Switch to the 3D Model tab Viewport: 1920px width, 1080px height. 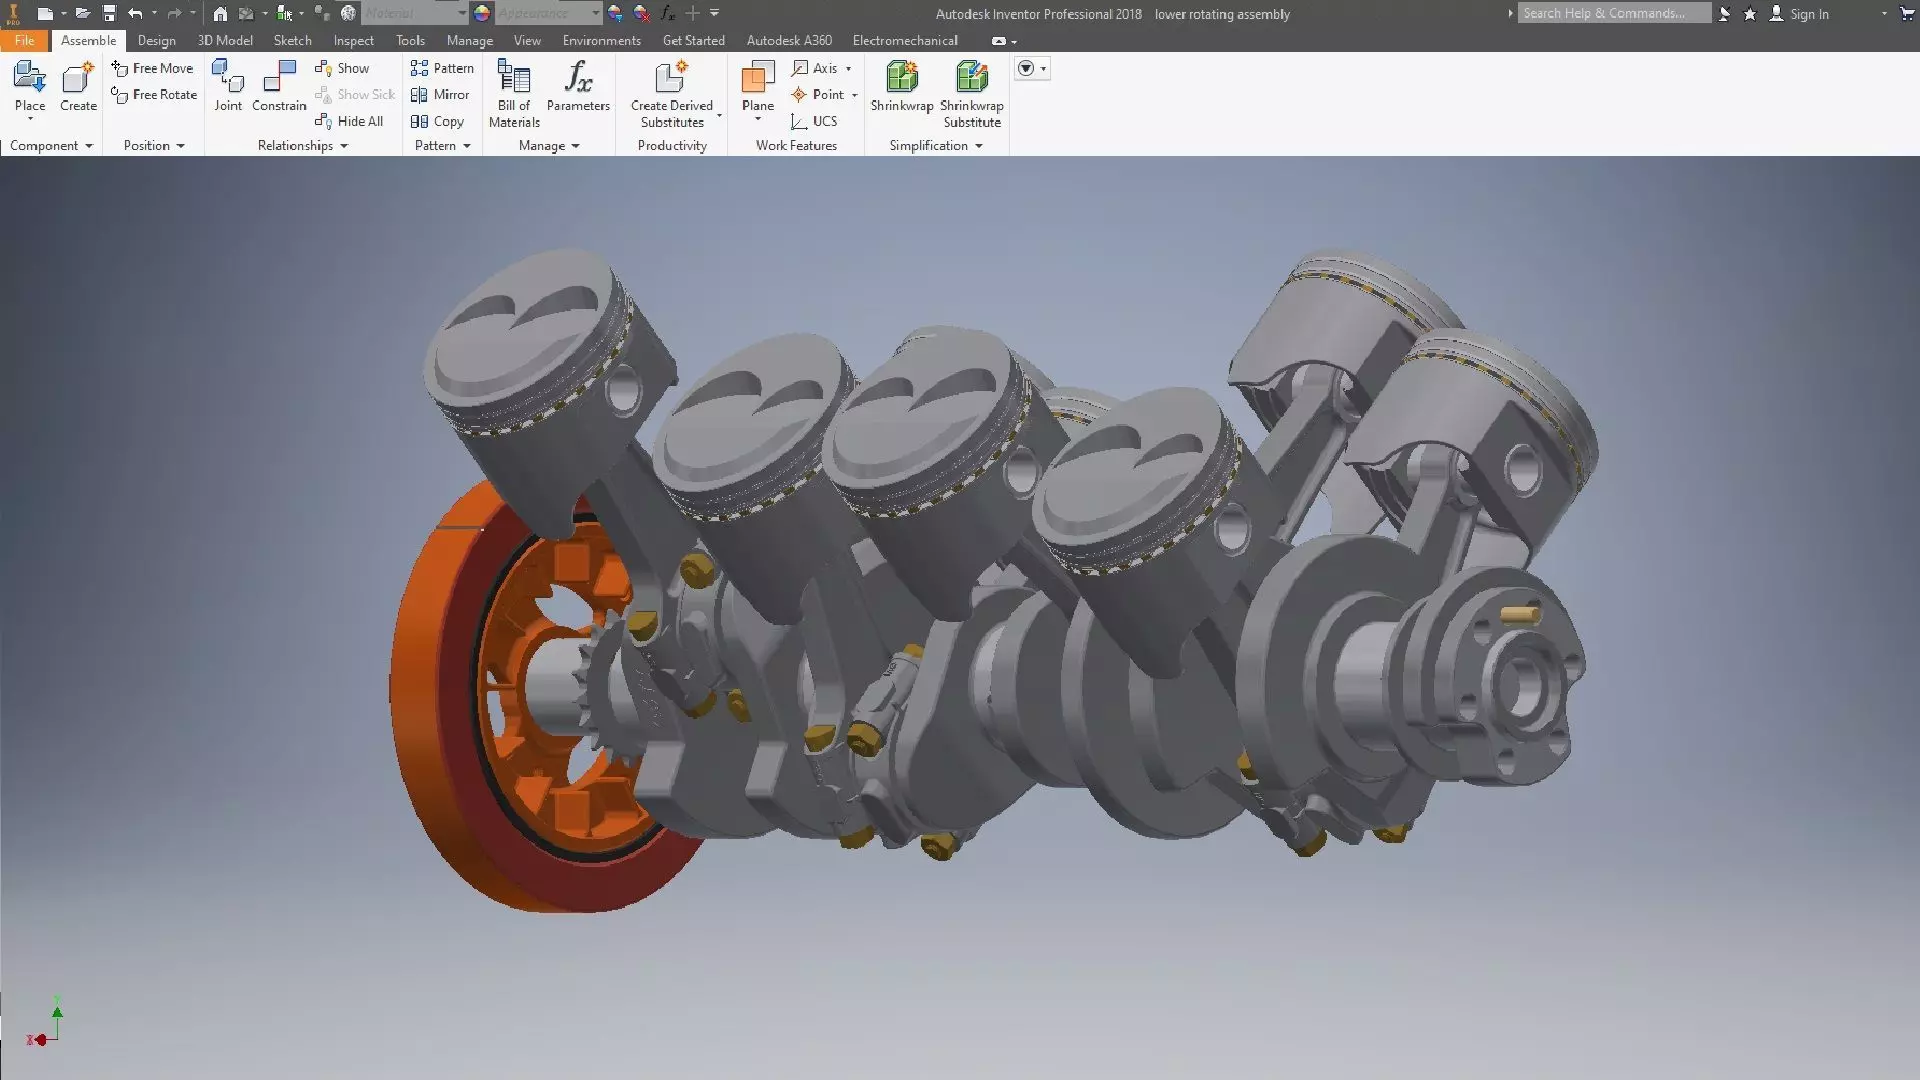[x=225, y=40]
